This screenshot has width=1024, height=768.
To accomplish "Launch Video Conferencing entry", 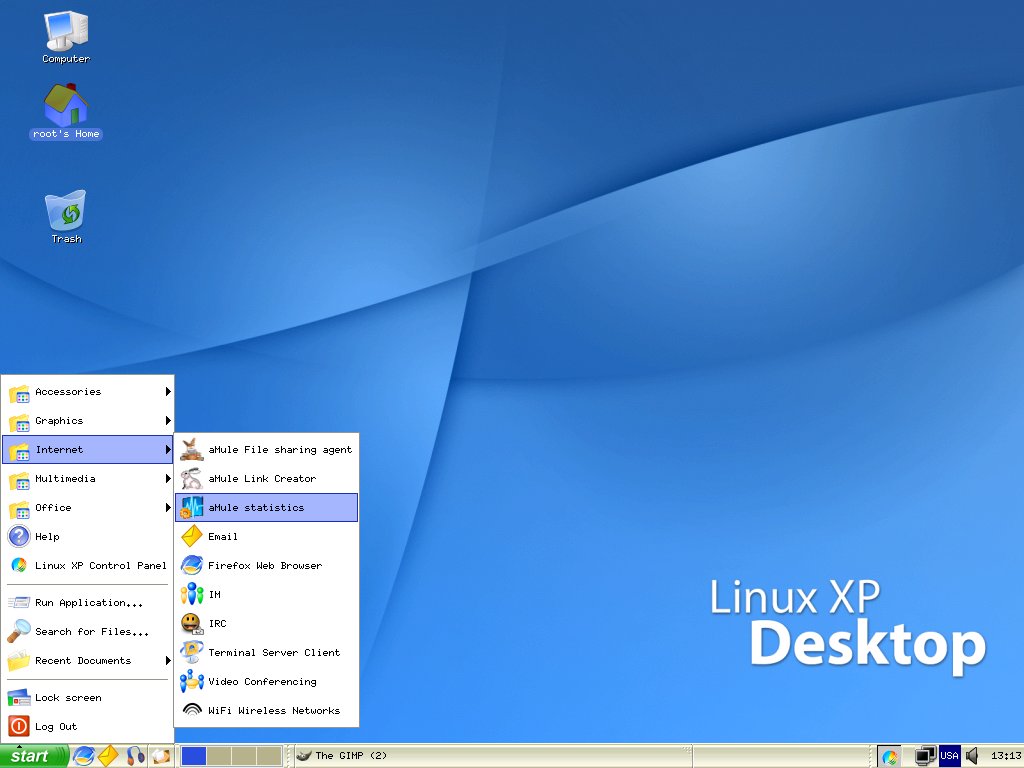I will (266, 681).
